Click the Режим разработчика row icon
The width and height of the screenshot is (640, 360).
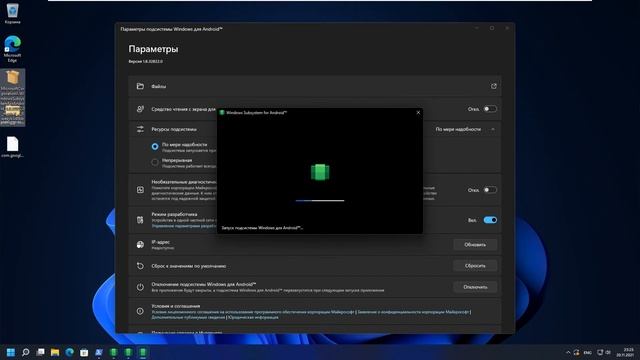tap(140, 220)
